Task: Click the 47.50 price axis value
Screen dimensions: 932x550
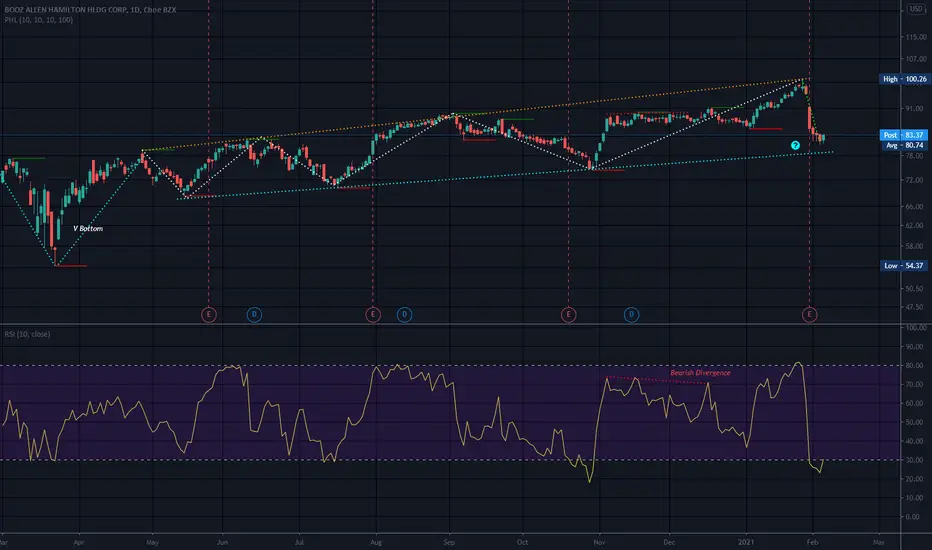Action: tap(915, 307)
